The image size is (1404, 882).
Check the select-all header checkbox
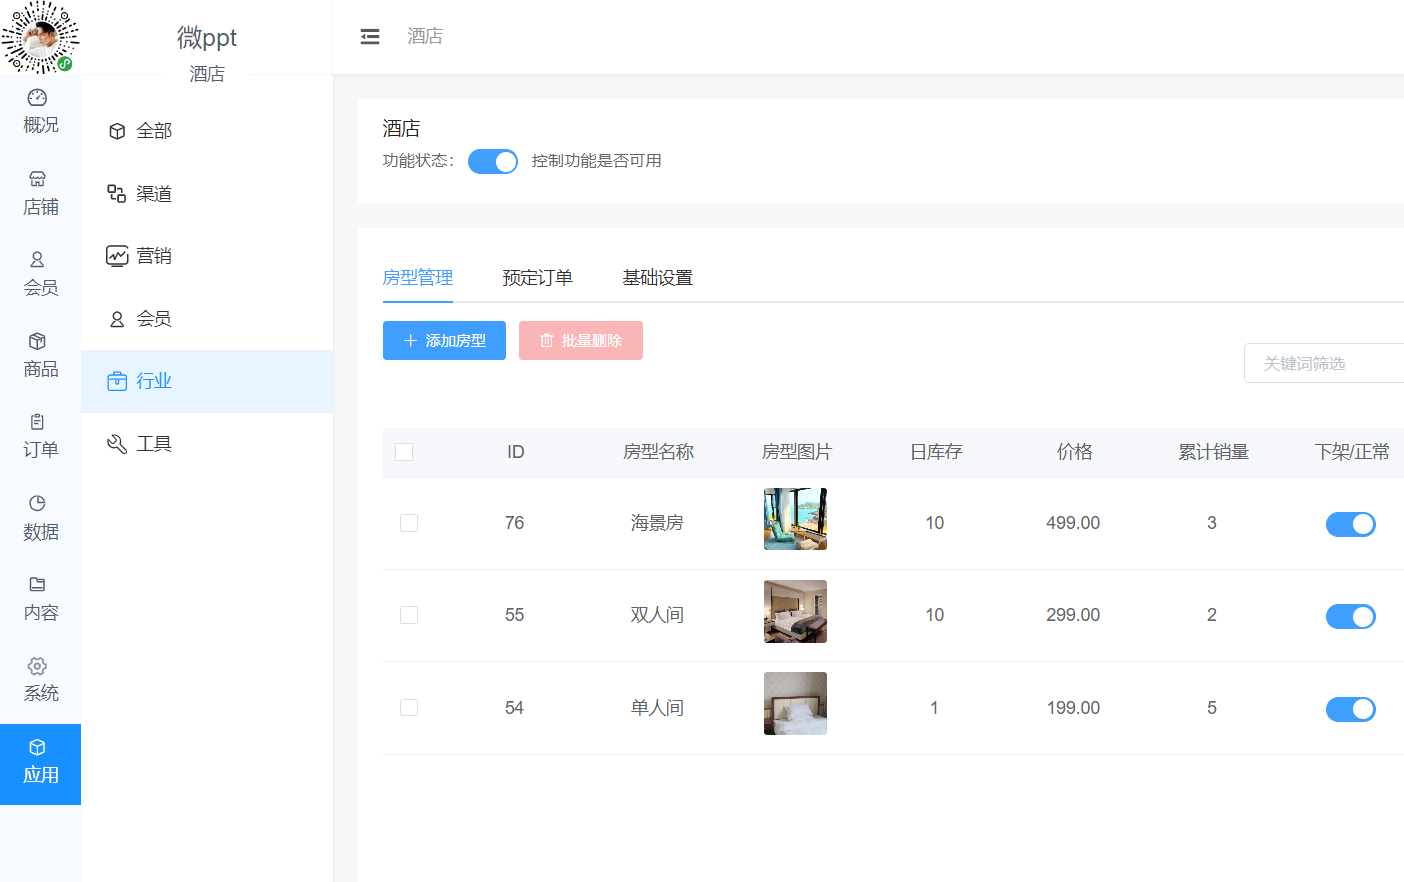(x=404, y=452)
